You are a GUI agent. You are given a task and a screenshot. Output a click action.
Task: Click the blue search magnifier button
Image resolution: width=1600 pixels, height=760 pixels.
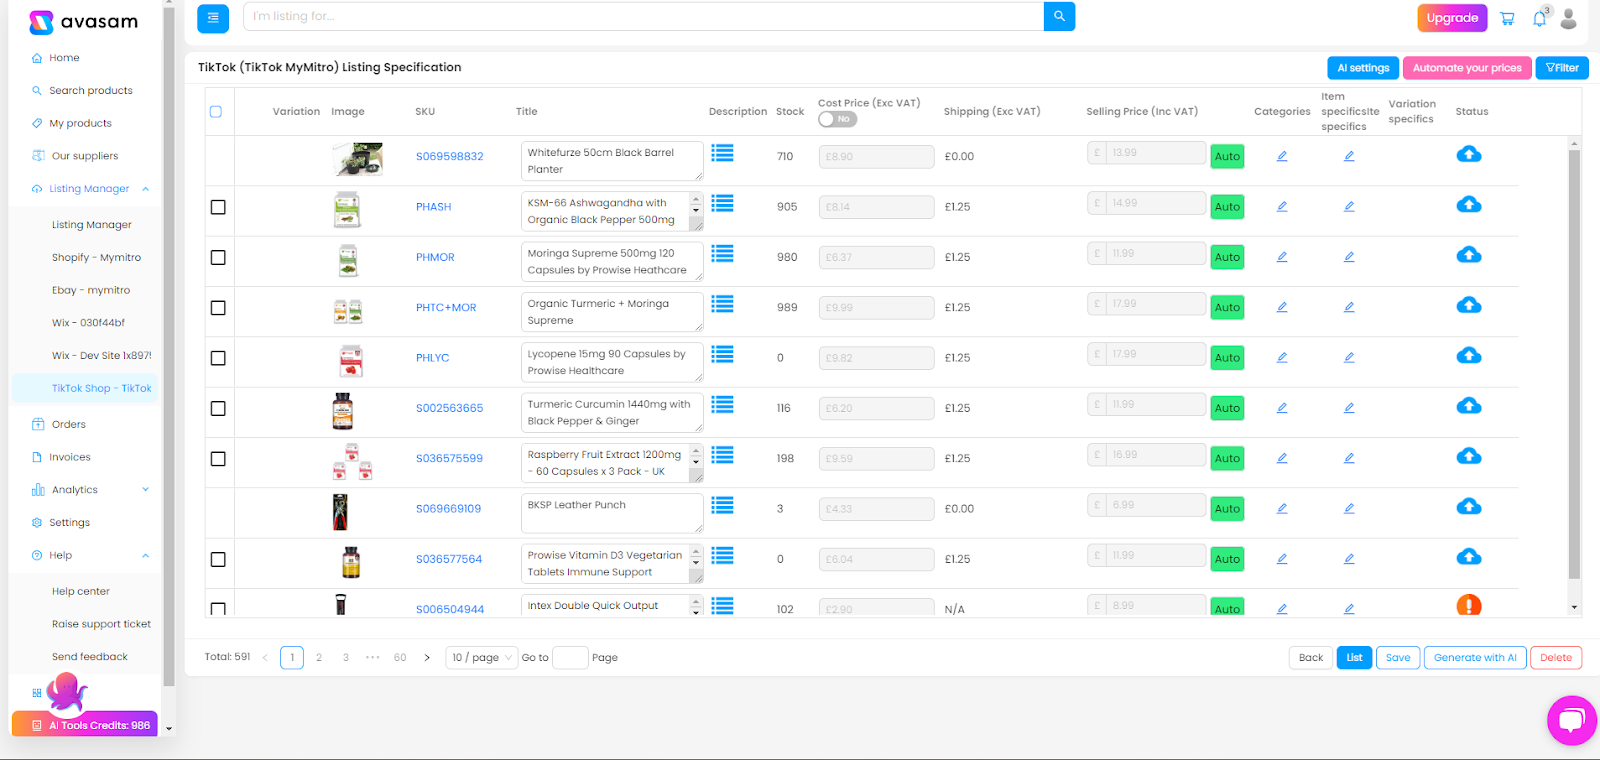(1059, 17)
